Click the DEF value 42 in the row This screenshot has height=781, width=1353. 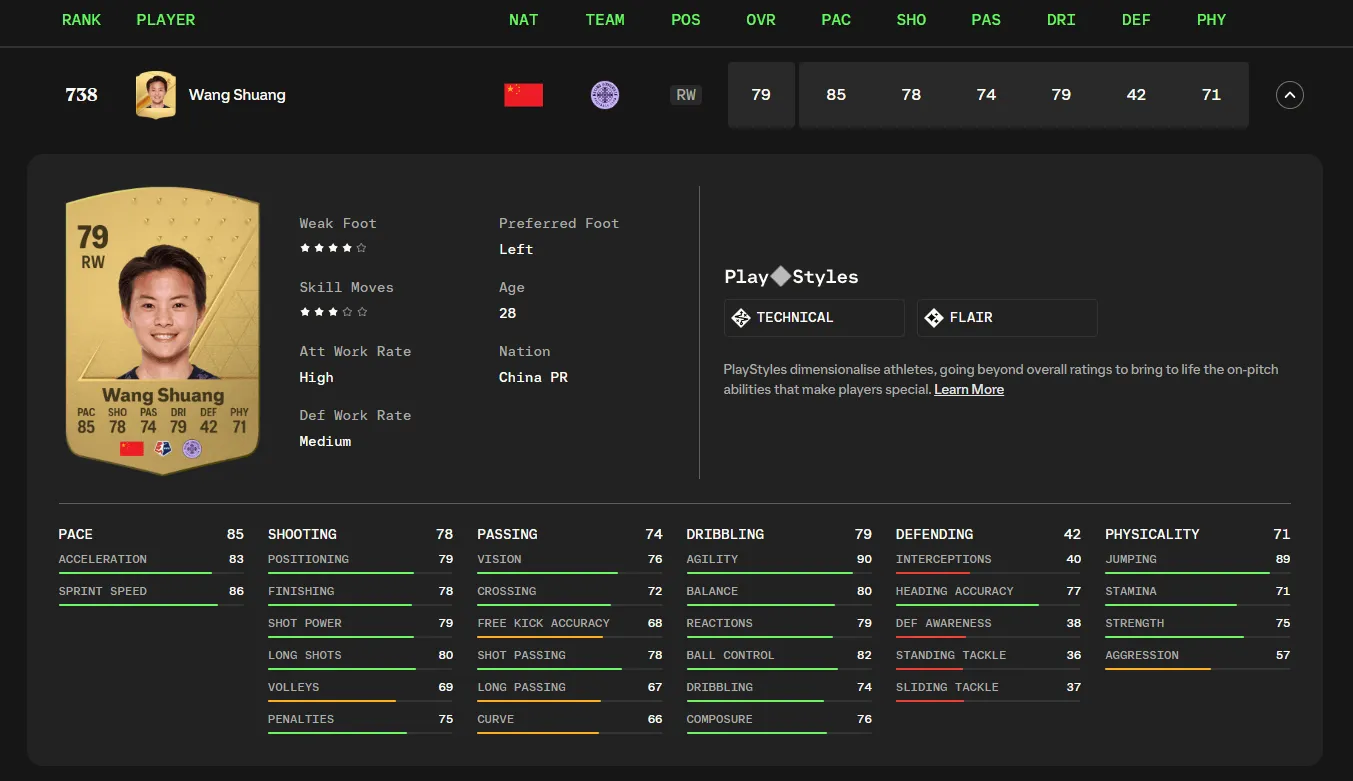pyautogui.click(x=1136, y=95)
